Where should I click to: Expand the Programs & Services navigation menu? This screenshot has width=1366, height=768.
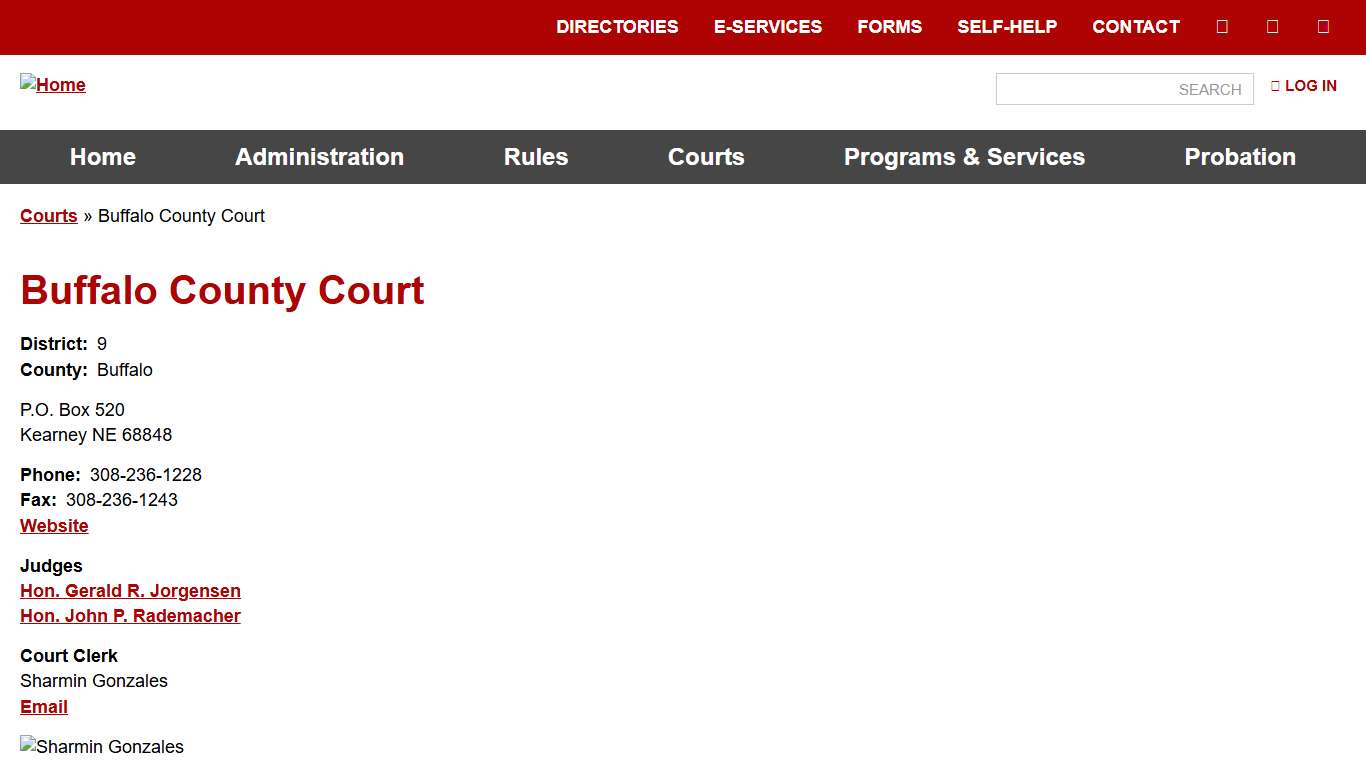[964, 157]
